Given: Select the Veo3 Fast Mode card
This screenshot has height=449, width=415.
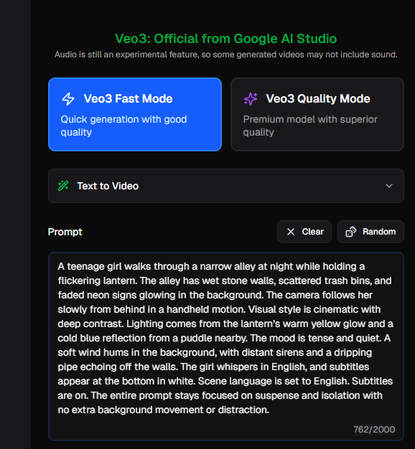Looking at the screenshot, I should click(x=135, y=114).
